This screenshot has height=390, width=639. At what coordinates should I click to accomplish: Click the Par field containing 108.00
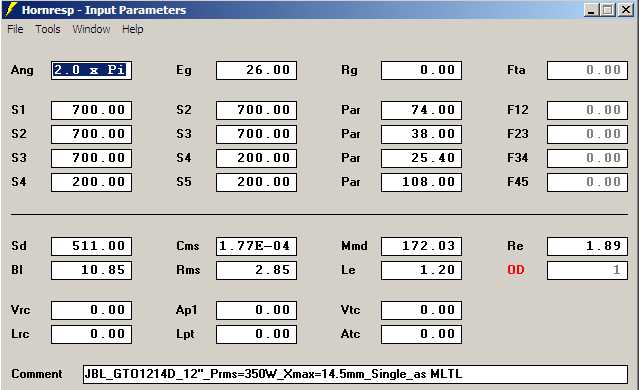421,182
